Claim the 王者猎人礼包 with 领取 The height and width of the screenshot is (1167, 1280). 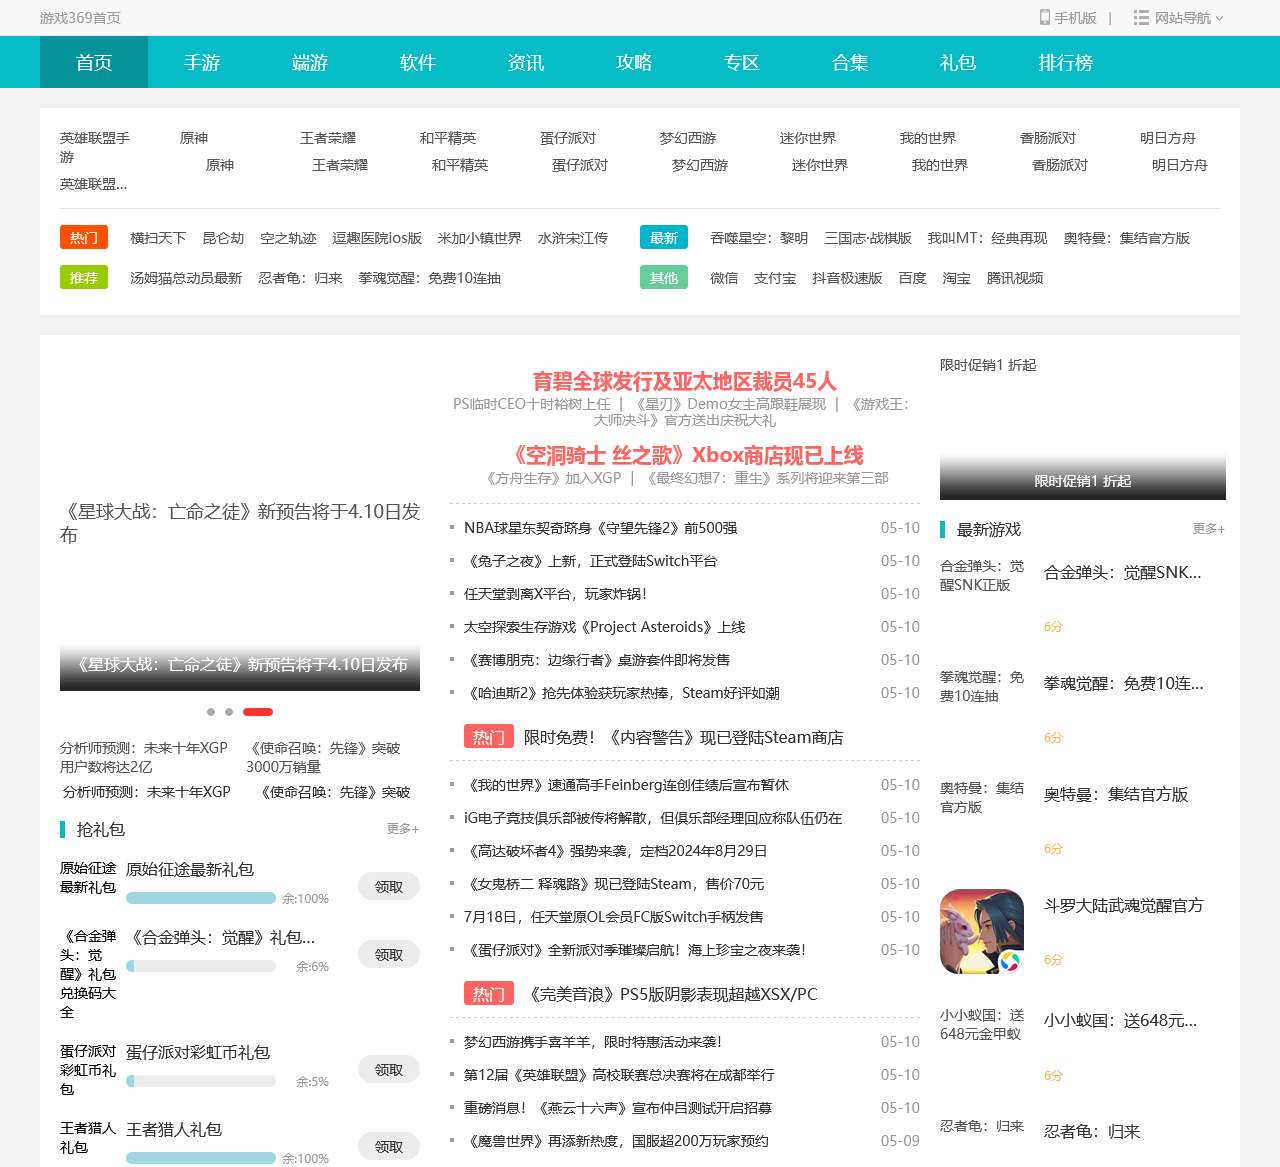click(389, 1147)
